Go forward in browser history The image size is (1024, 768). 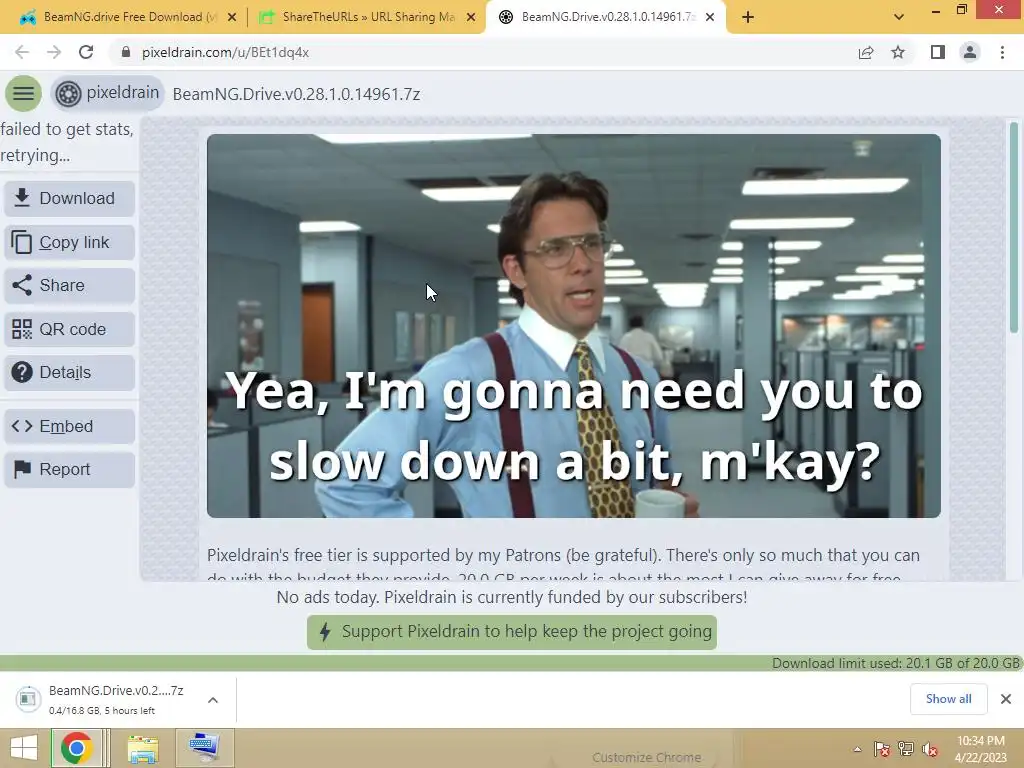[x=54, y=52]
